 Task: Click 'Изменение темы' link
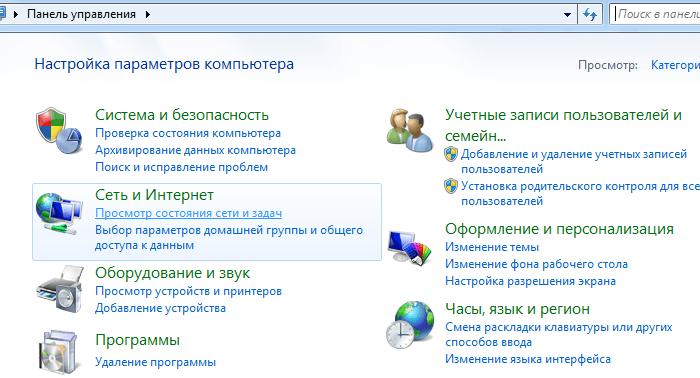click(x=492, y=247)
